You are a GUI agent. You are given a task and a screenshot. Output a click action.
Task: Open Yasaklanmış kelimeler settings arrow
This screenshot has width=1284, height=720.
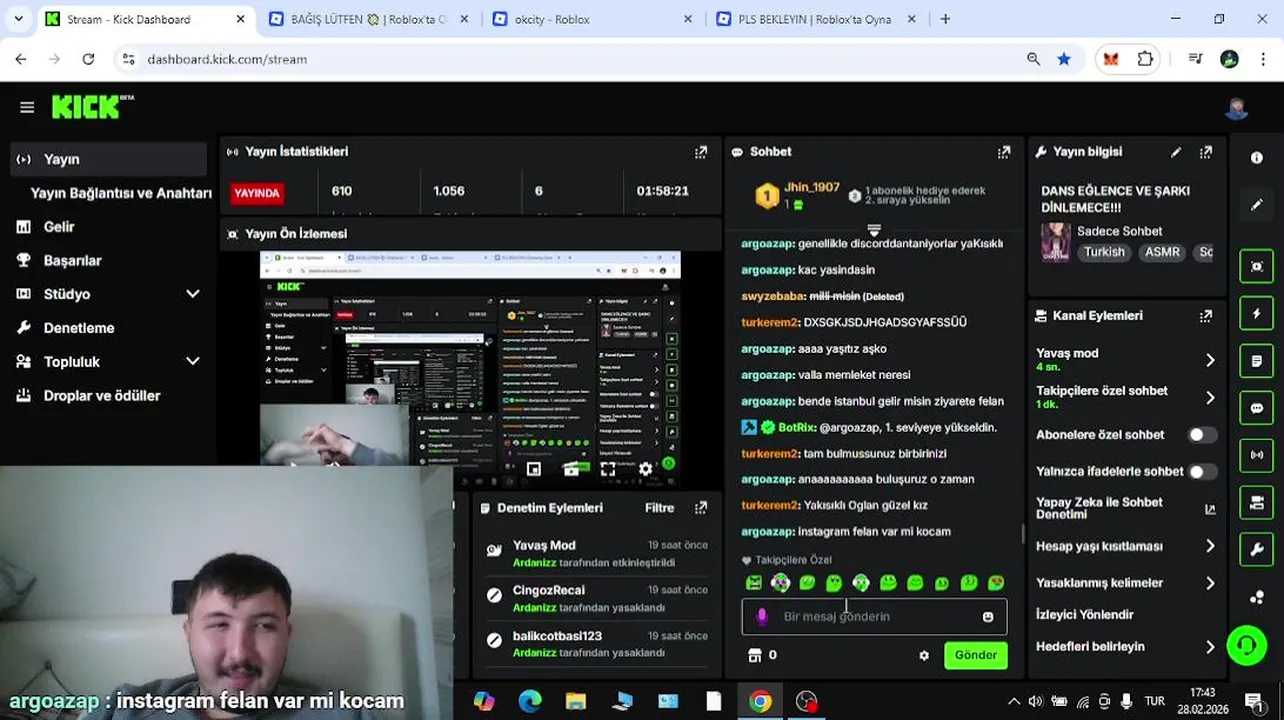coord(1210,583)
